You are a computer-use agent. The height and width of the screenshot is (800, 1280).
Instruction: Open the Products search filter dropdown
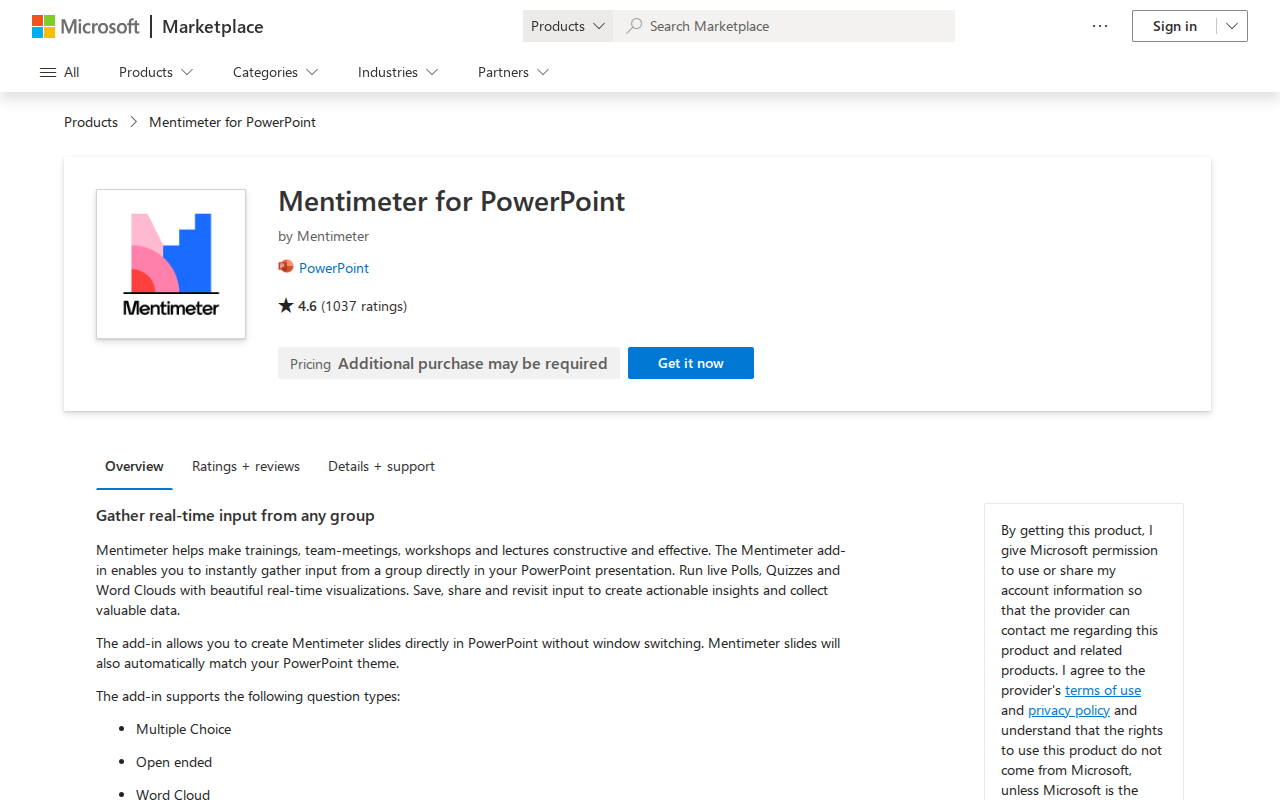click(568, 26)
